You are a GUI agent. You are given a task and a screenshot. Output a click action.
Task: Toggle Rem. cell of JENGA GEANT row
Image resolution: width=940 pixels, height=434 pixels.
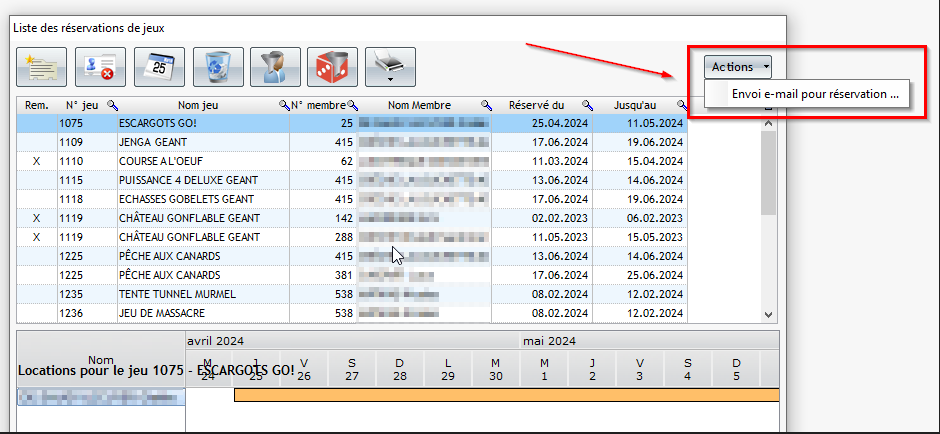37,142
